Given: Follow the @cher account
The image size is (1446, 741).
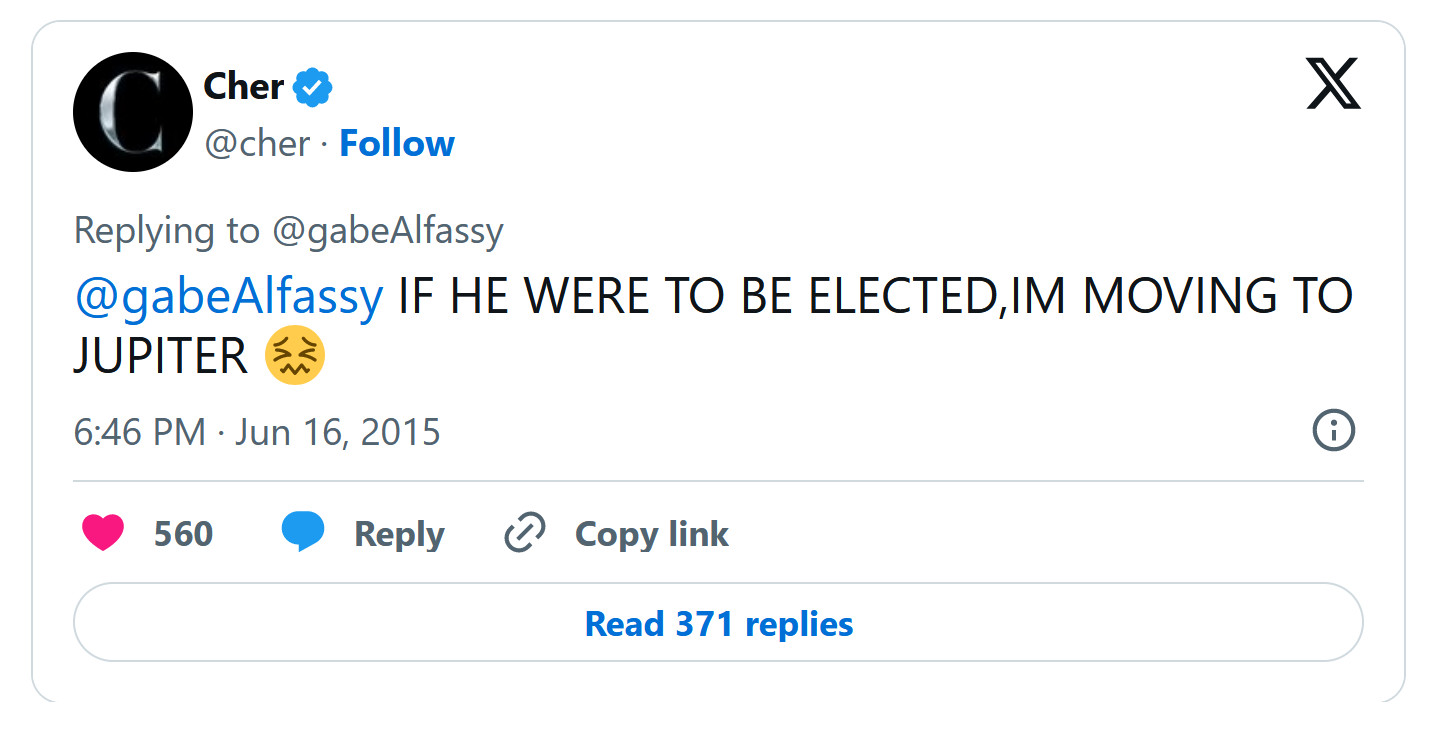Looking at the screenshot, I should [x=397, y=144].
